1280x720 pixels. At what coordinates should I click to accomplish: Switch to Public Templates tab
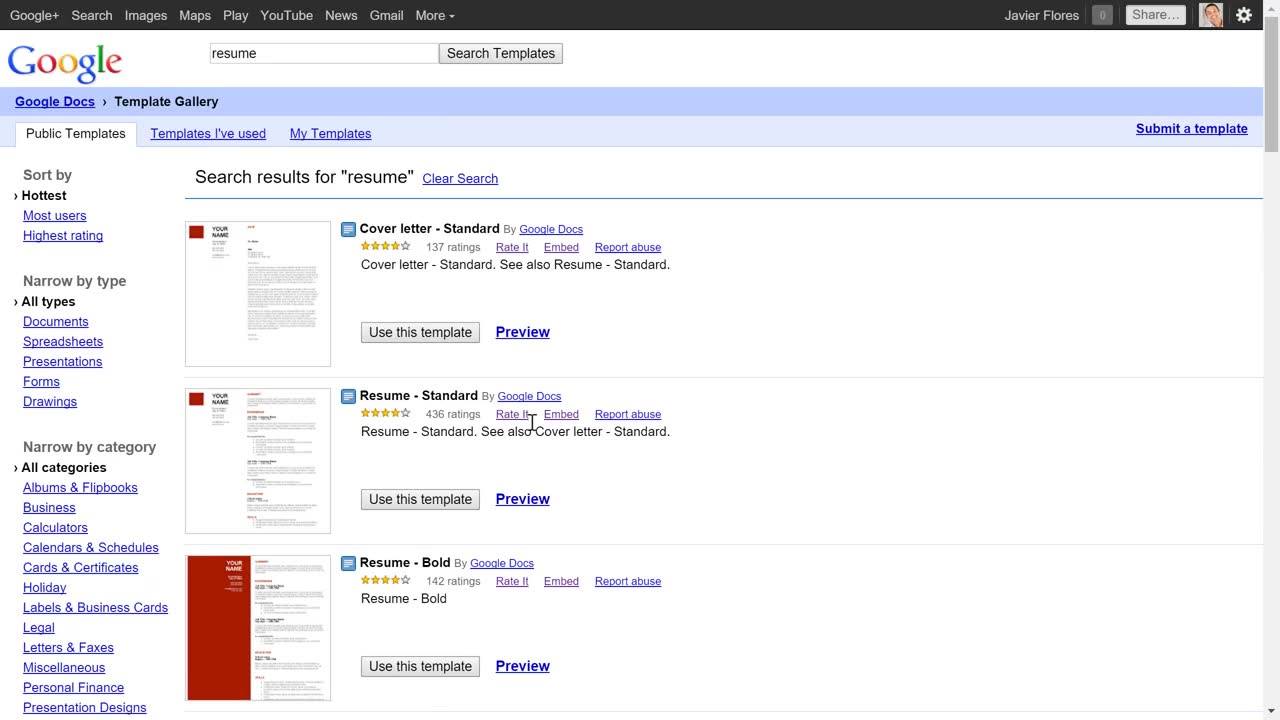tap(76, 134)
